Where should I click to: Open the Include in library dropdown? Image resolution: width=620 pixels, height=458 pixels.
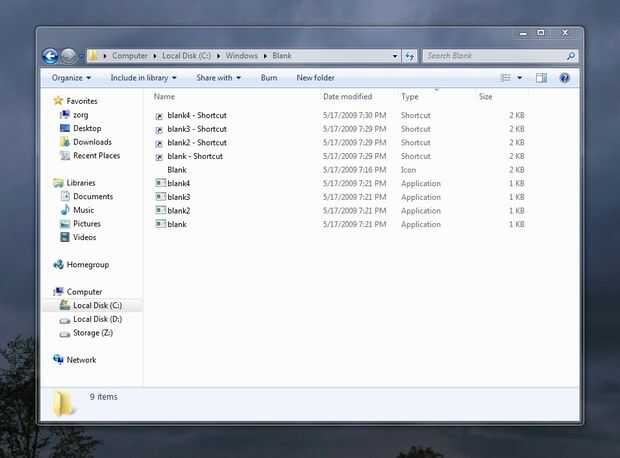[144, 78]
